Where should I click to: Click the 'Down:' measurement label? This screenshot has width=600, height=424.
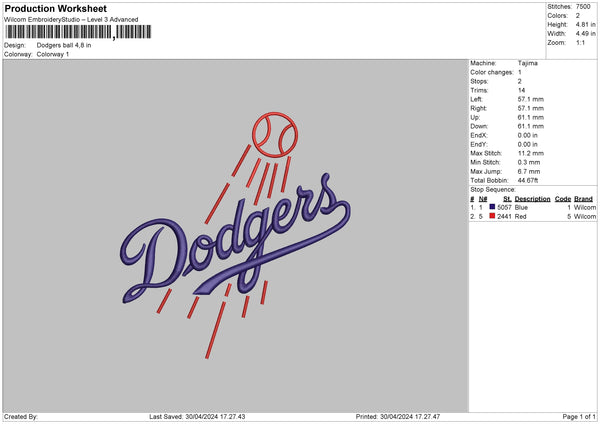pos(479,126)
